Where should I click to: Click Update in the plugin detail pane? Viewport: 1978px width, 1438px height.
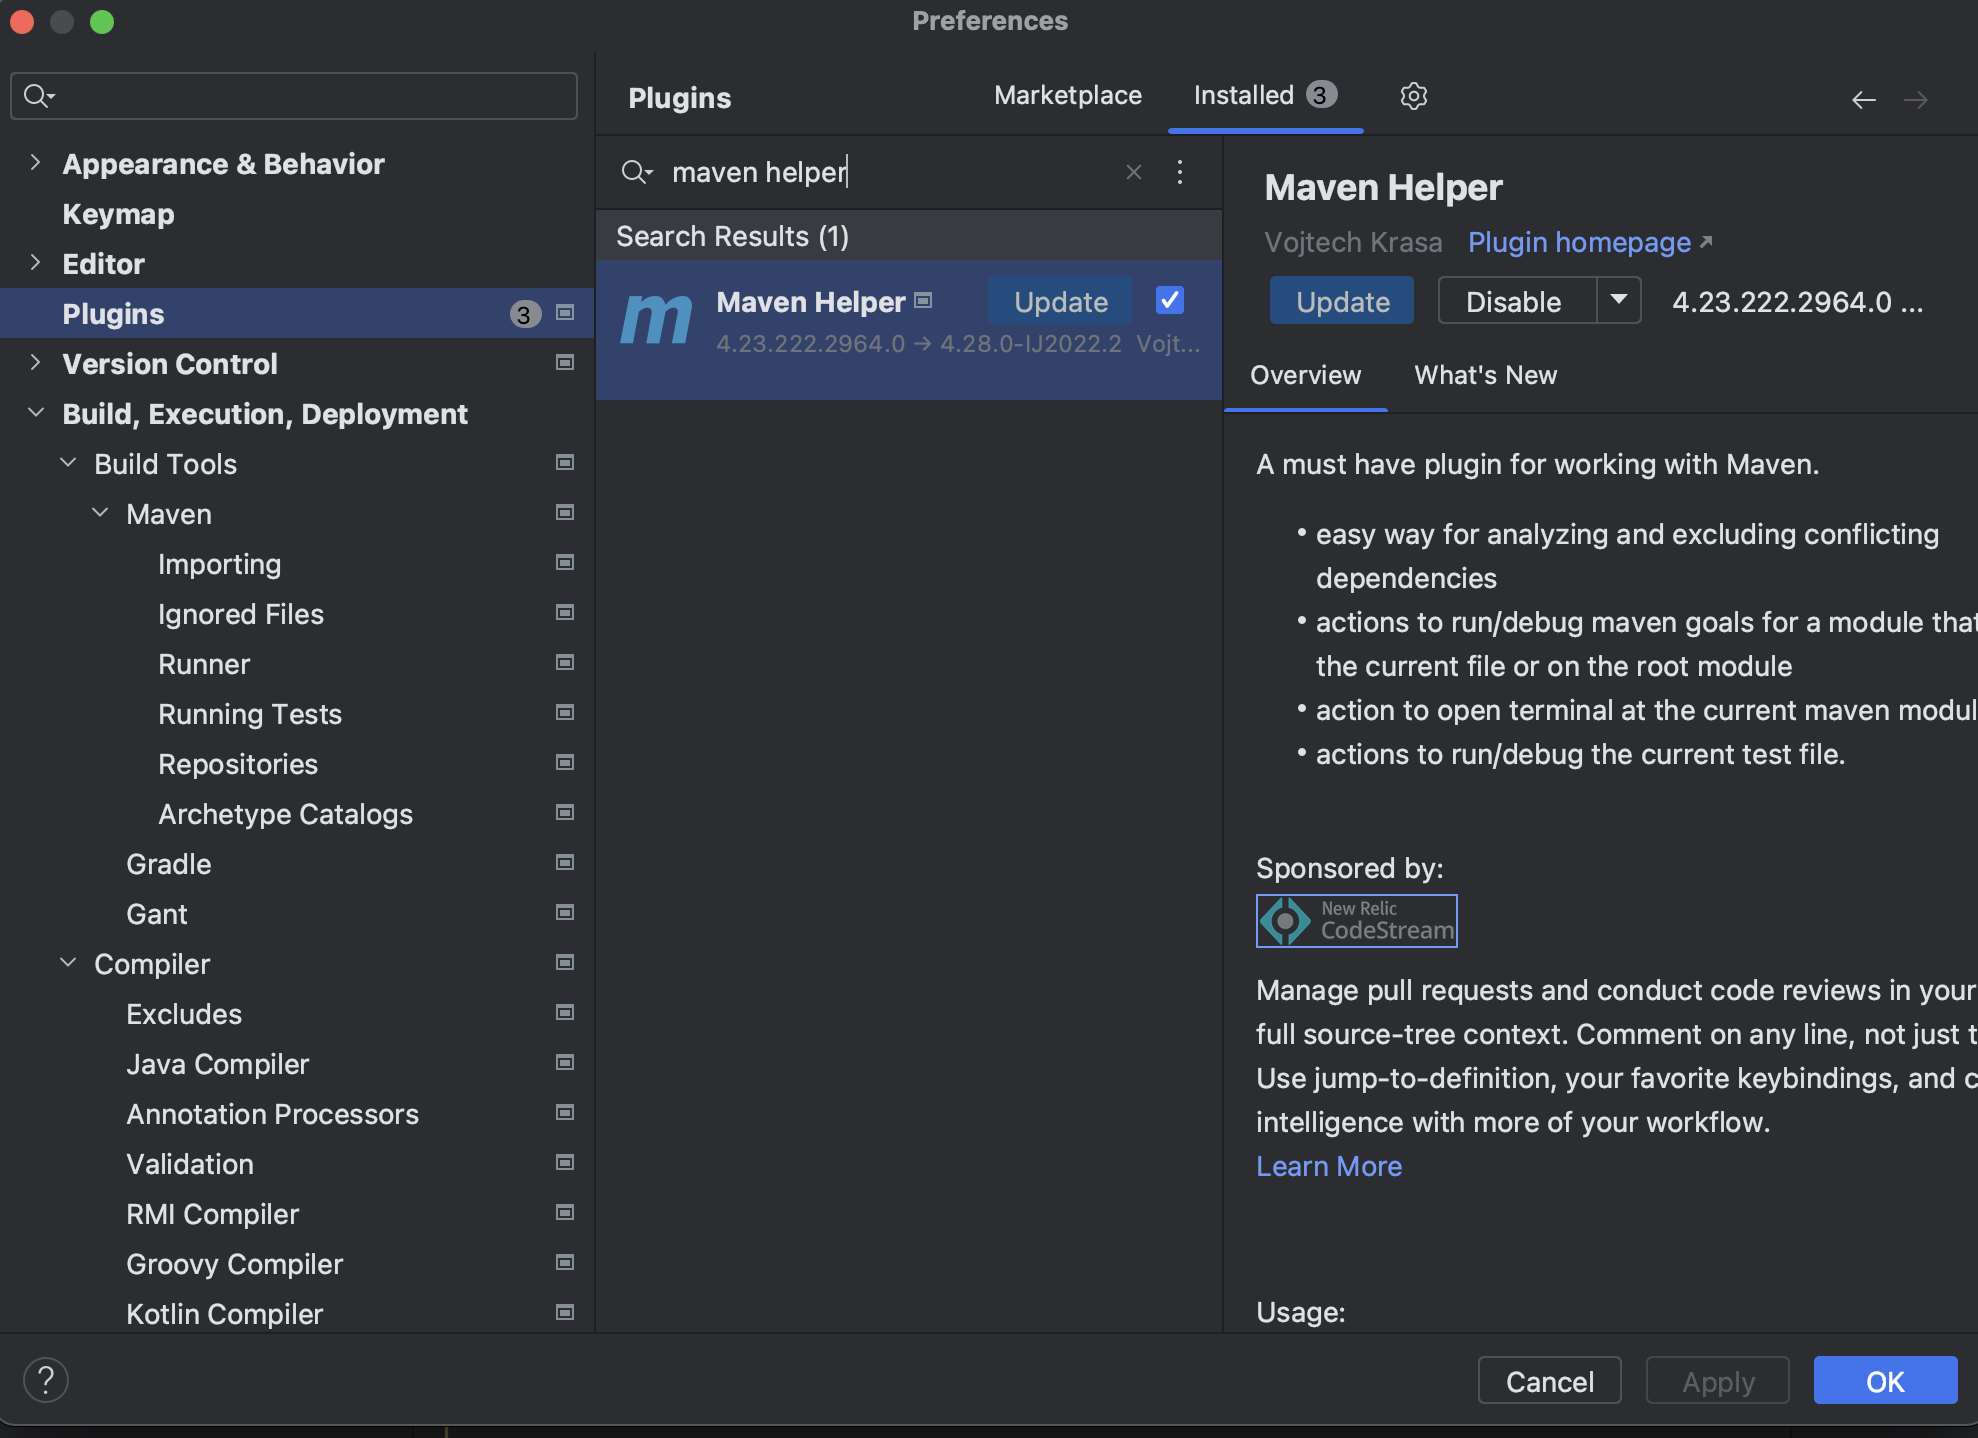coord(1342,301)
